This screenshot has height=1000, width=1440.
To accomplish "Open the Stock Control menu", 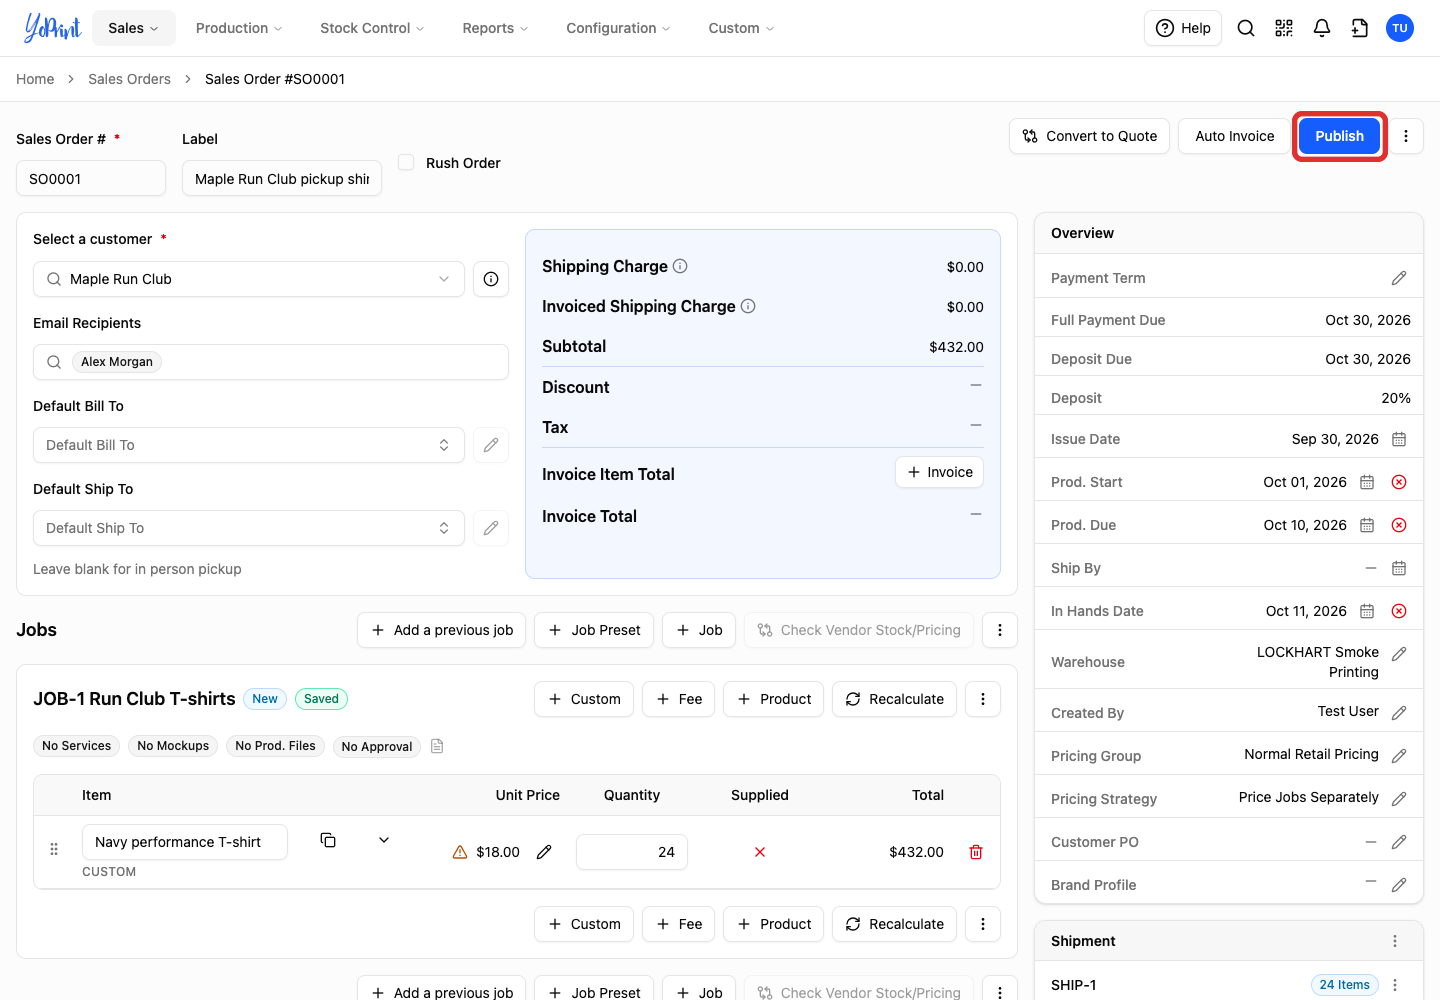I will pyautogui.click(x=372, y=28).
